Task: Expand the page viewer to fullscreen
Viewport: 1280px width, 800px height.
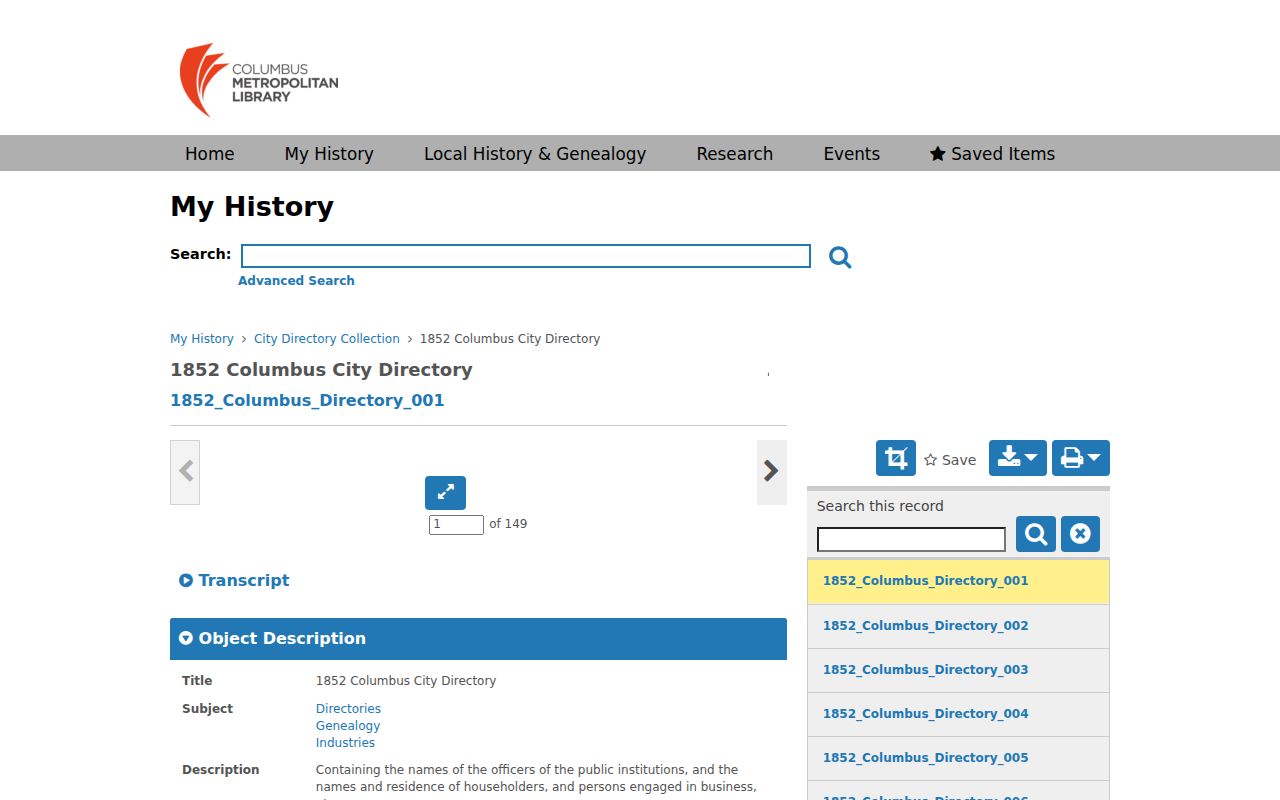Action: (445, 492)
